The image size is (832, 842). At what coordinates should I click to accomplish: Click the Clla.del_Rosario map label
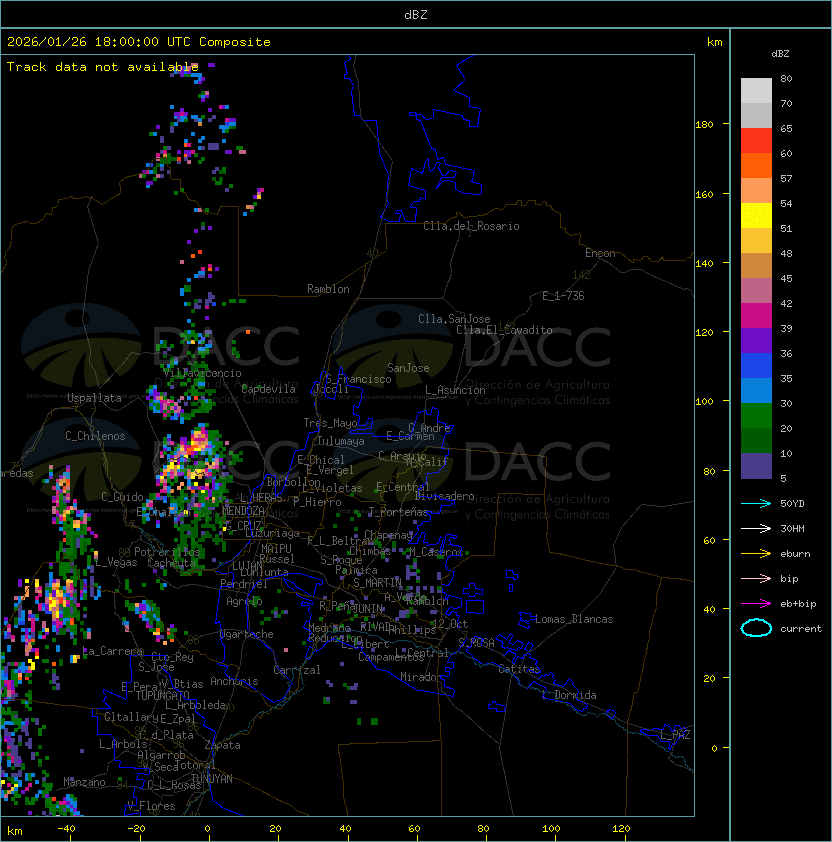(471, 226)
